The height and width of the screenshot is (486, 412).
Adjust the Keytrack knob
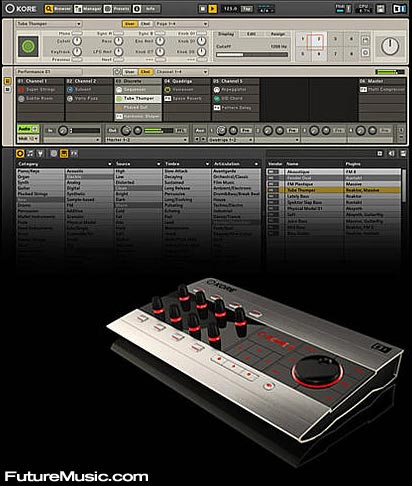[x=77, y=52]
